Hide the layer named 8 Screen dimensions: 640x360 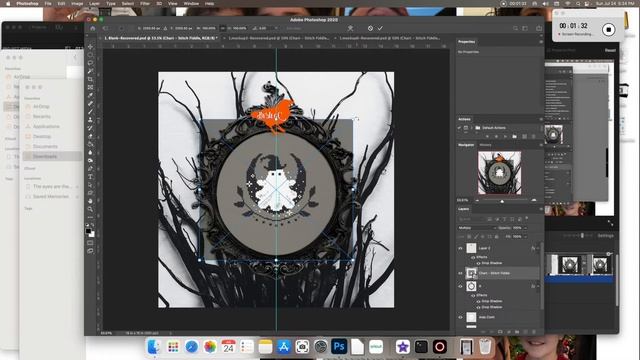(460, 286)
